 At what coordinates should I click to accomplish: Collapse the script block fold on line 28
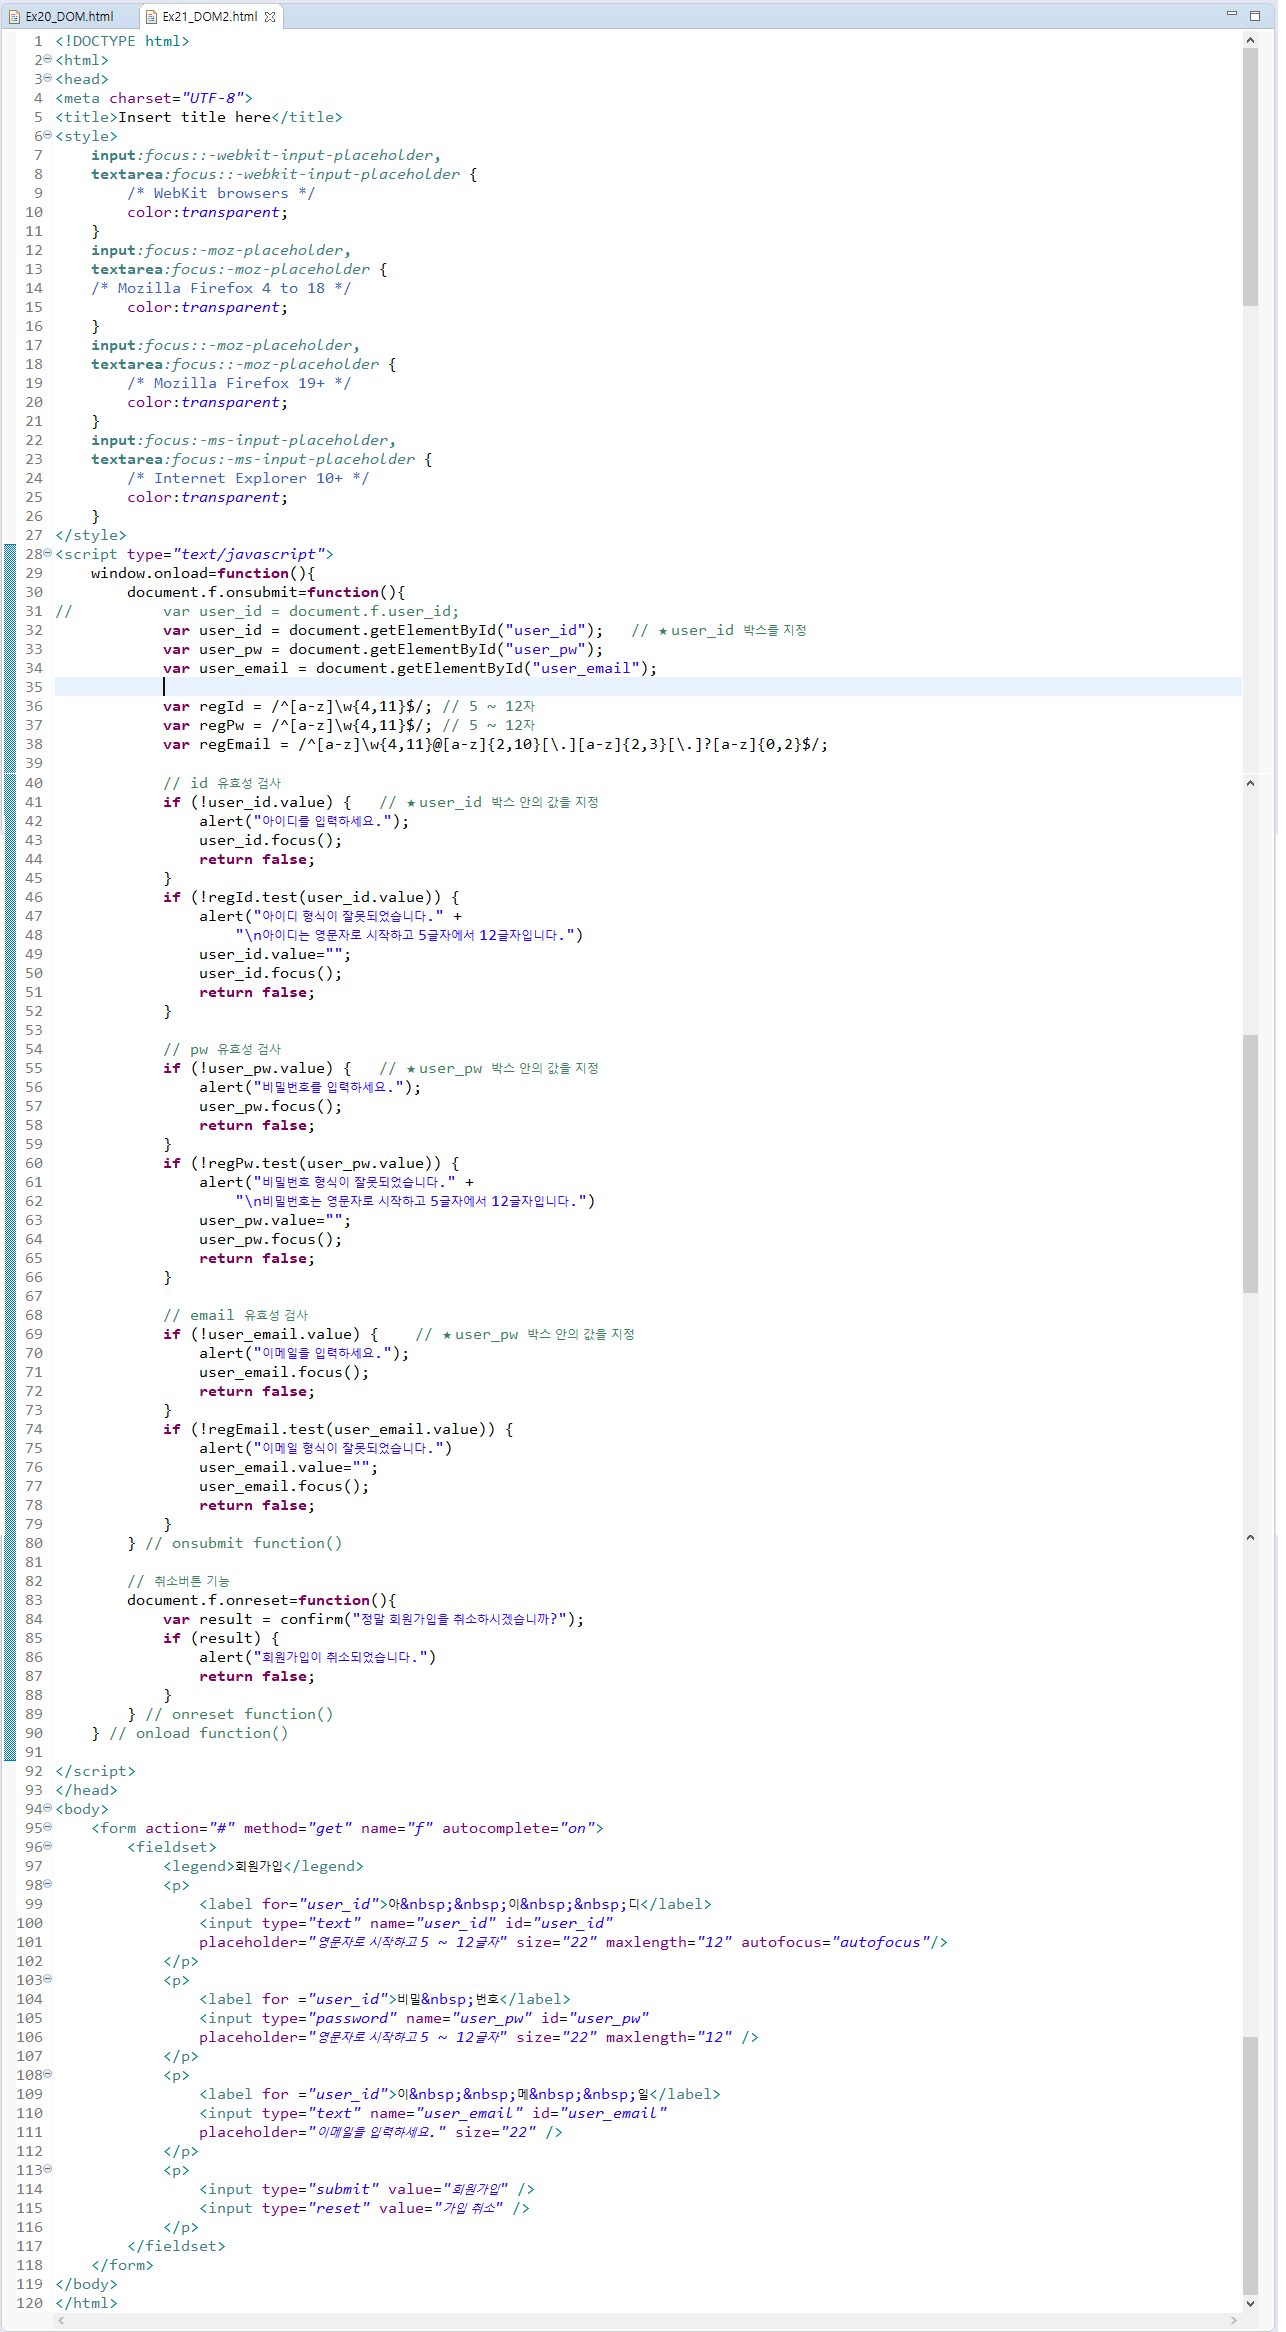[x=48, y=553]
